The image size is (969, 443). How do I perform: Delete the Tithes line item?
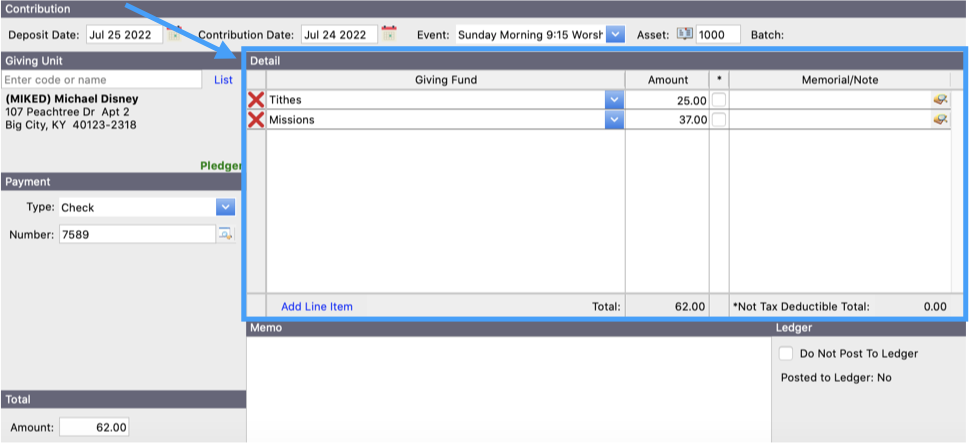[x=256, y=100]
